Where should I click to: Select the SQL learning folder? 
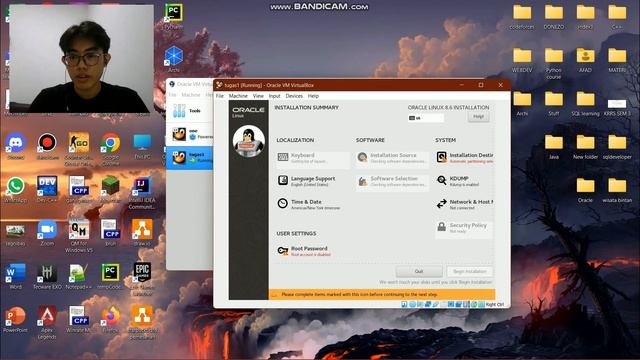tap(585, 104)
